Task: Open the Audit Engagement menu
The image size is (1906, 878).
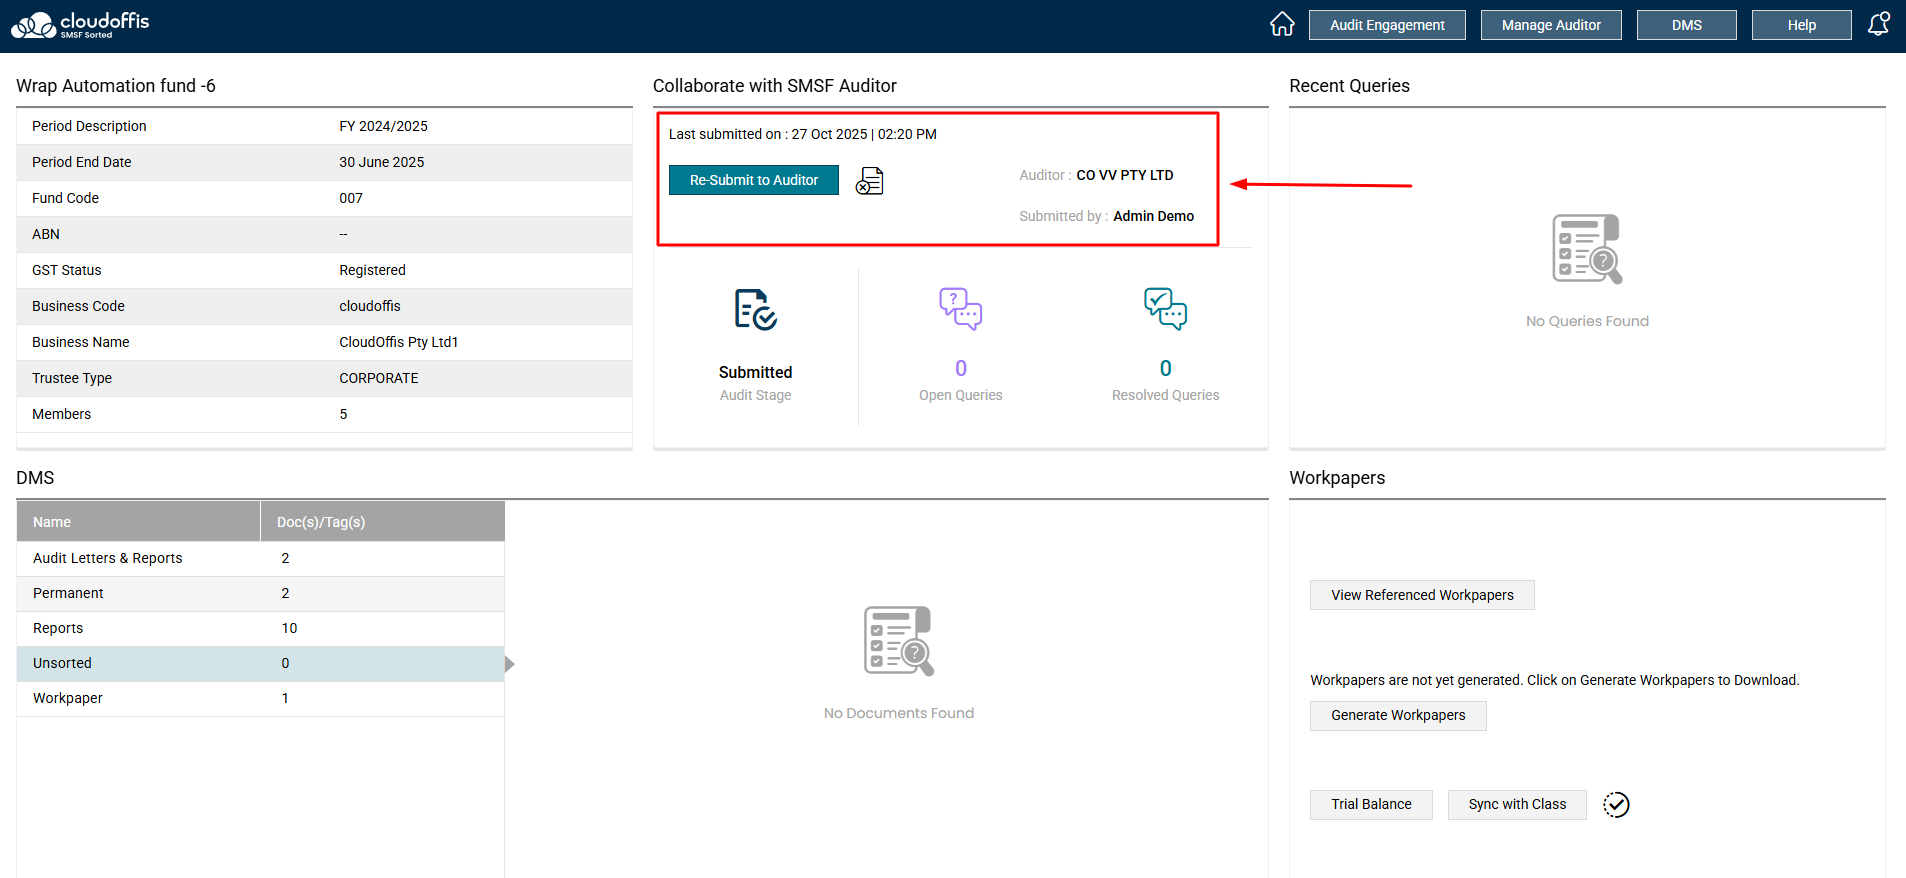Action: point(1387,25)
